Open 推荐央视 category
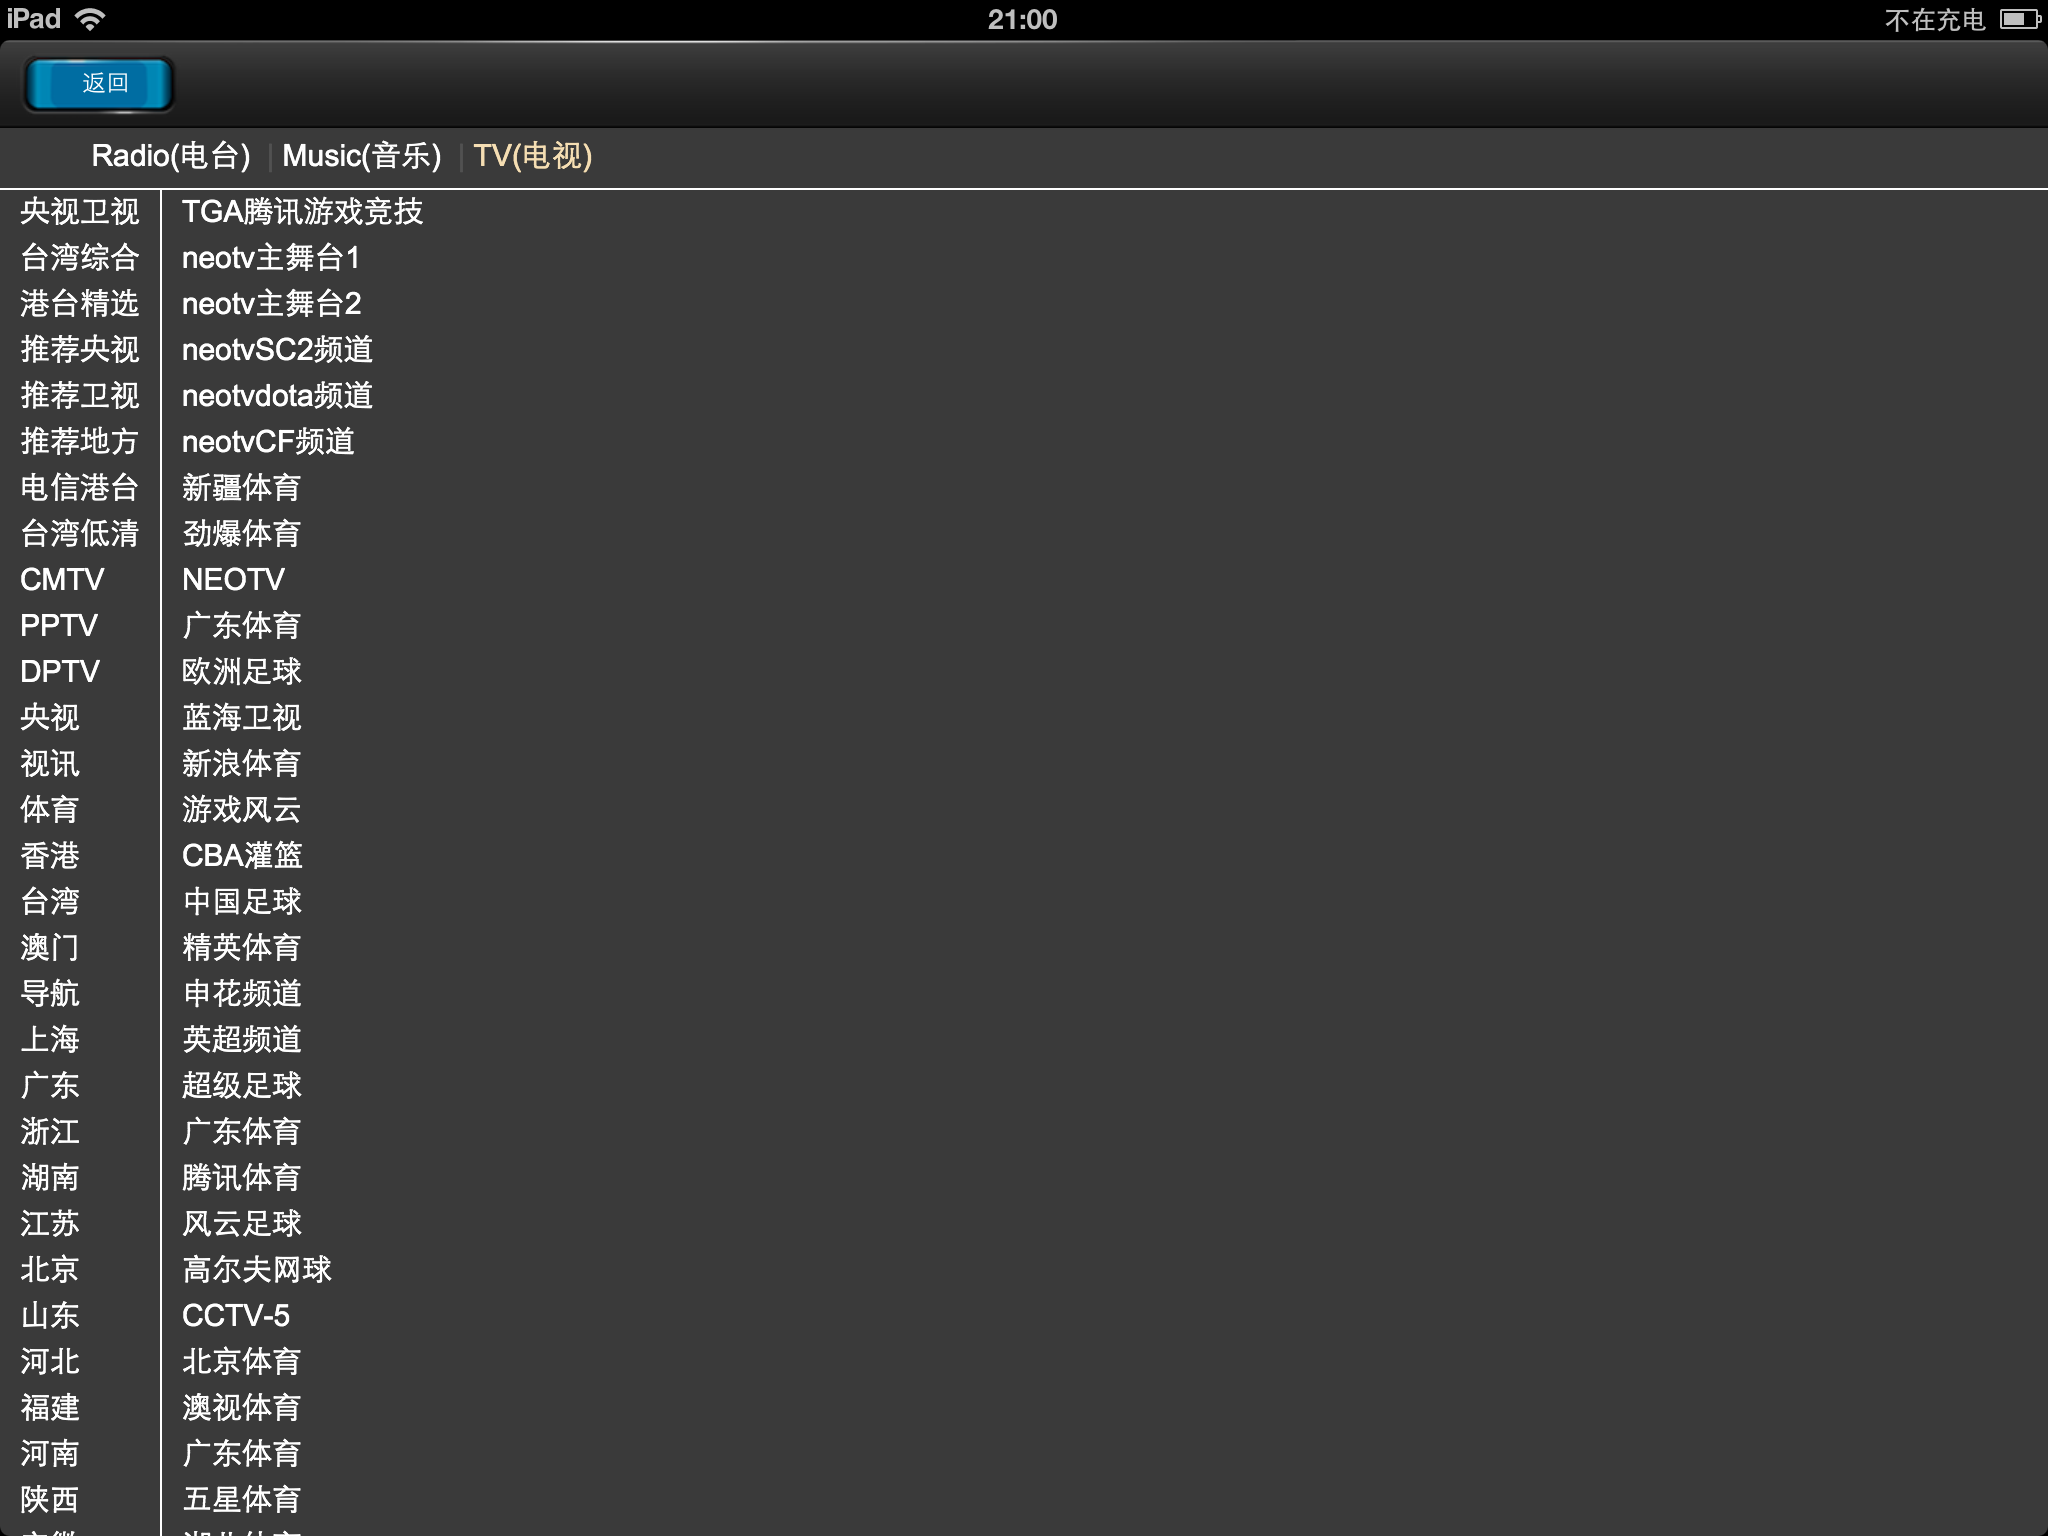2048x1536 pixels. [x=80, y=350]
